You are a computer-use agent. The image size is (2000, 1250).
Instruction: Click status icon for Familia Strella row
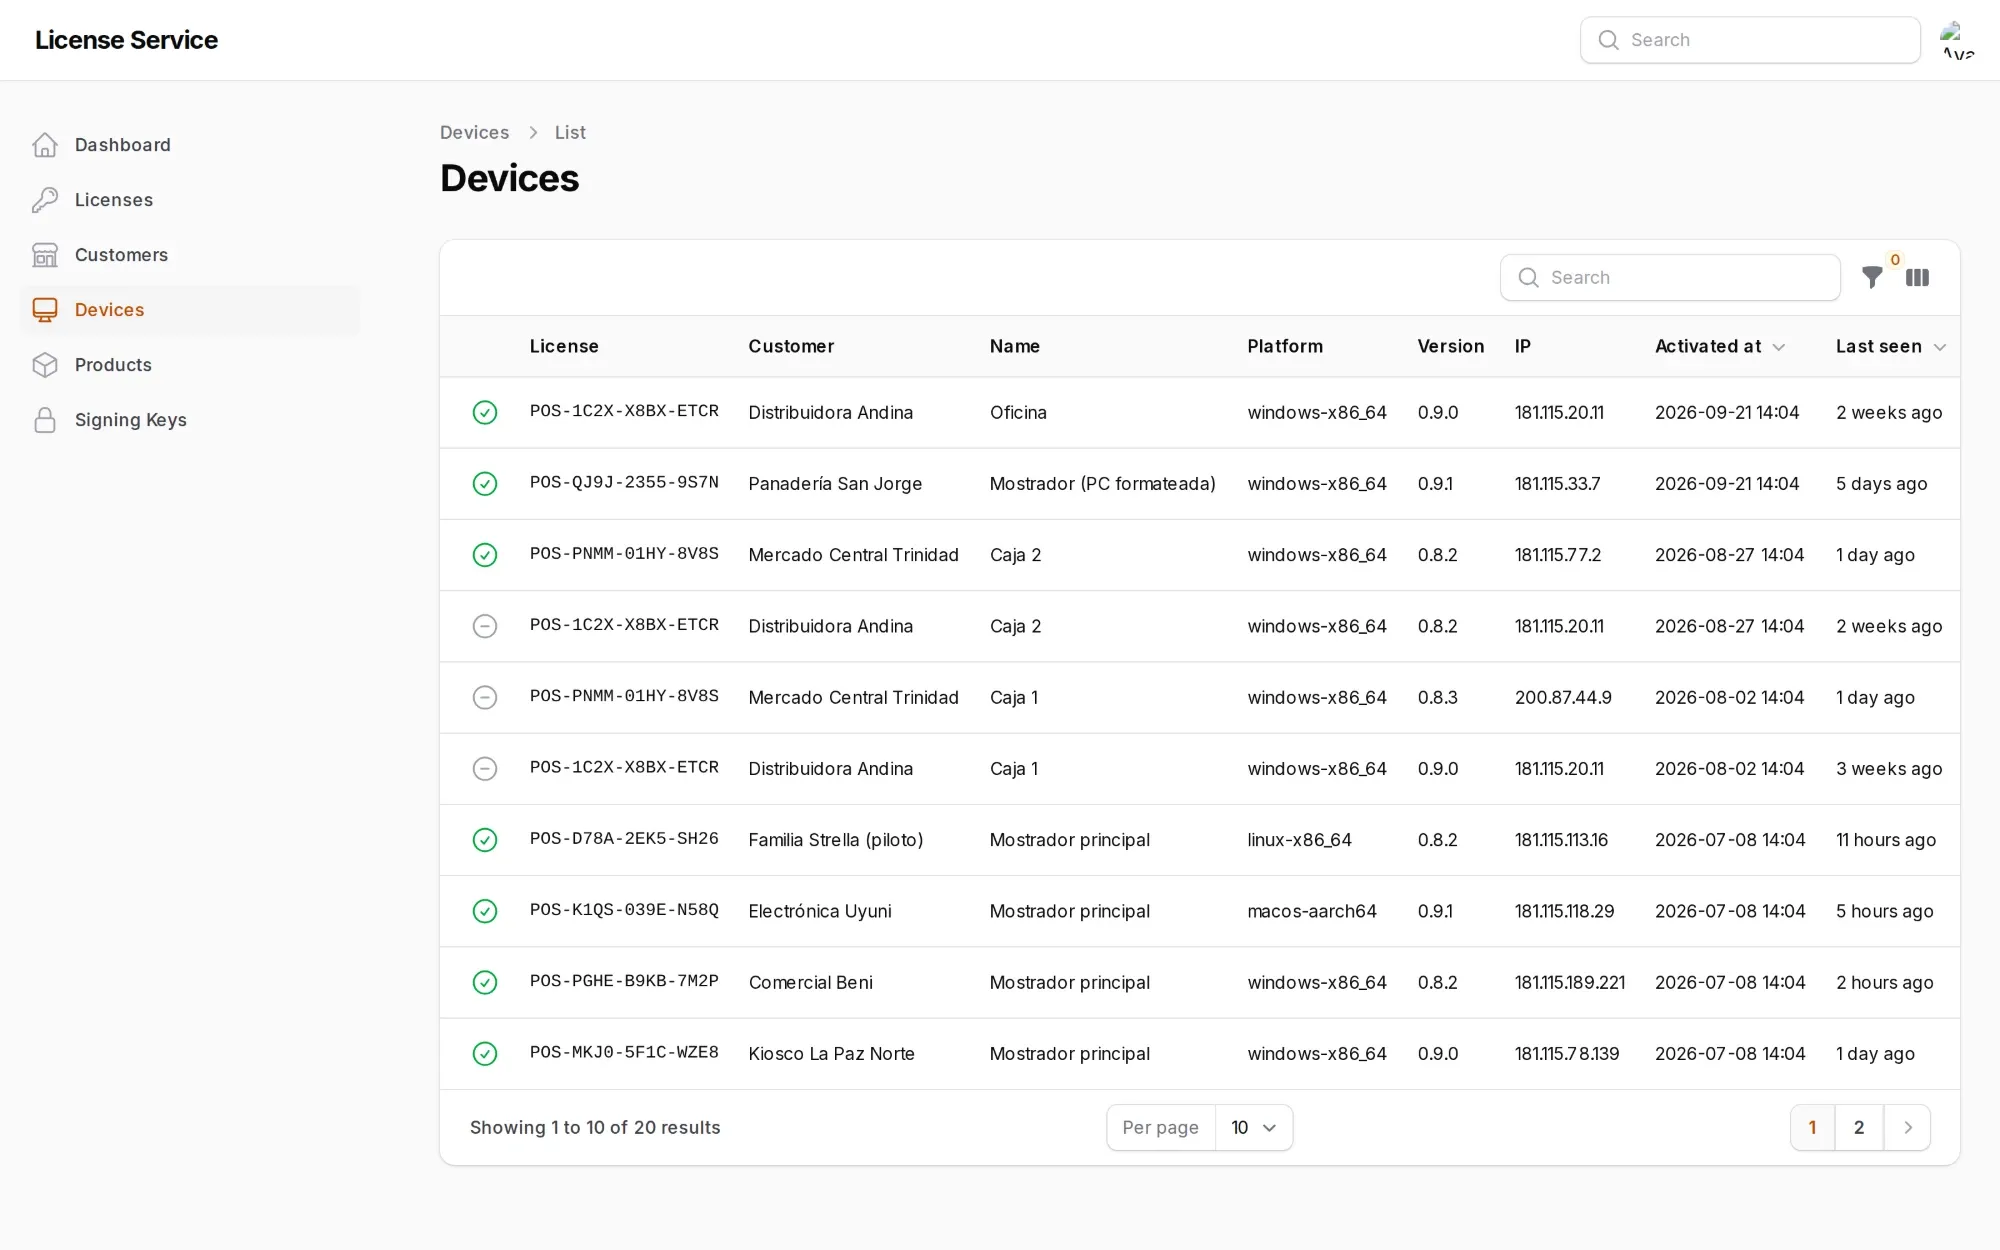click(485, 840)
